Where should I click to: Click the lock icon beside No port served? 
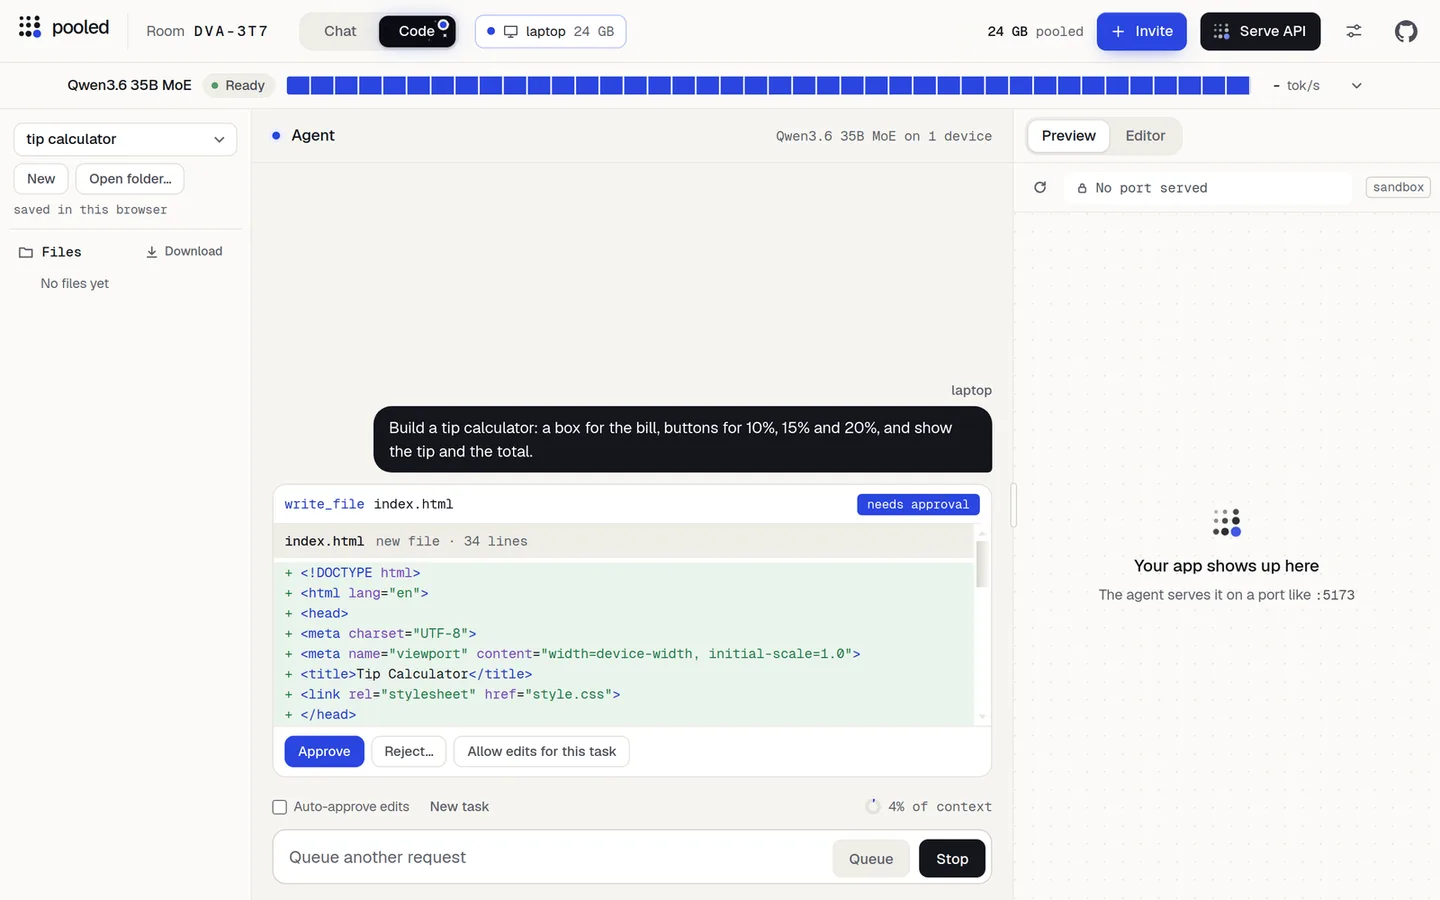(x=1082, y=188)
